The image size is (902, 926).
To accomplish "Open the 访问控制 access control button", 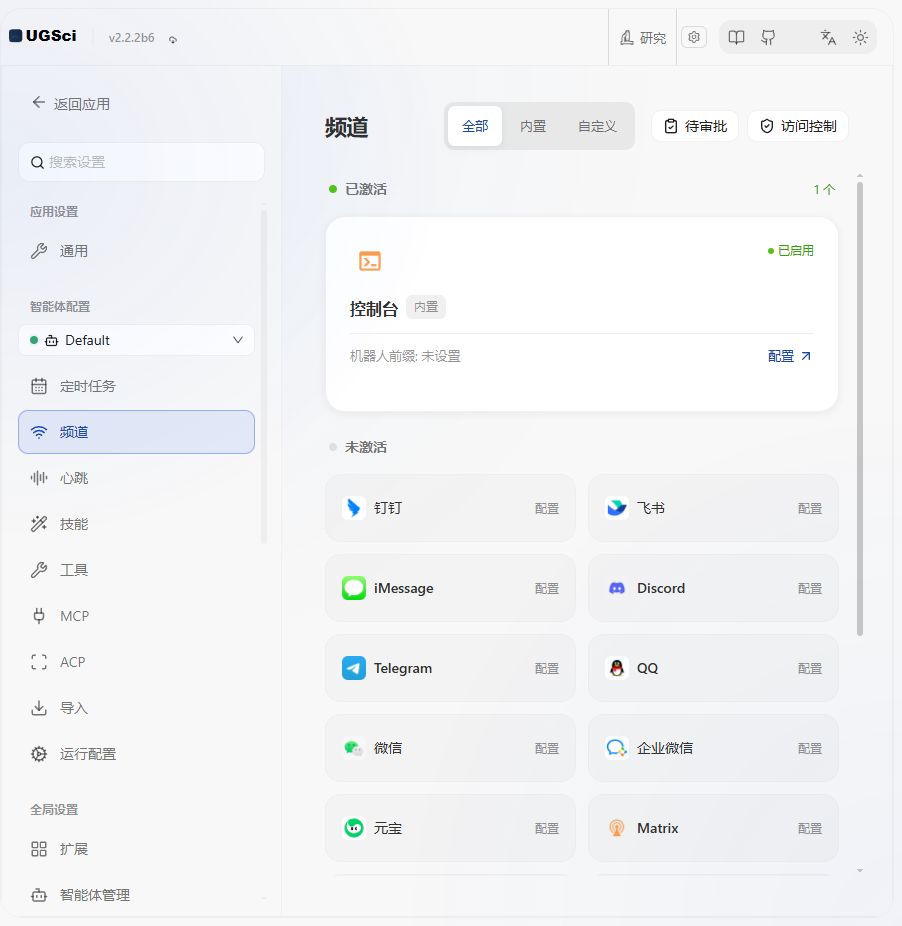I will (798, 126).
